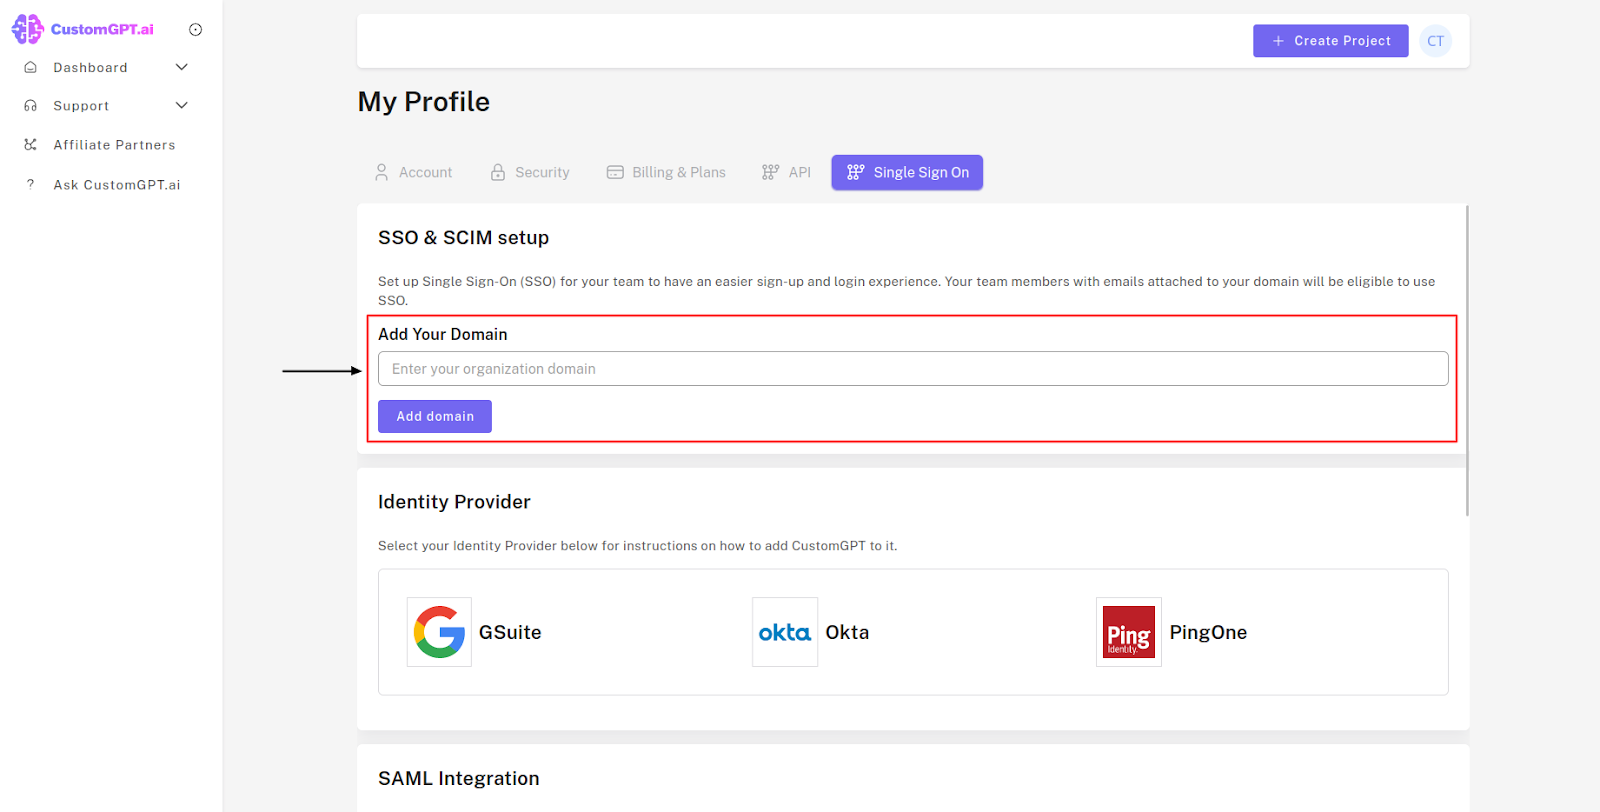The image size is (1600, 812).
Task: Click the Ask CustomGPT.ai question mark icon
Action: tap(30, 184)
